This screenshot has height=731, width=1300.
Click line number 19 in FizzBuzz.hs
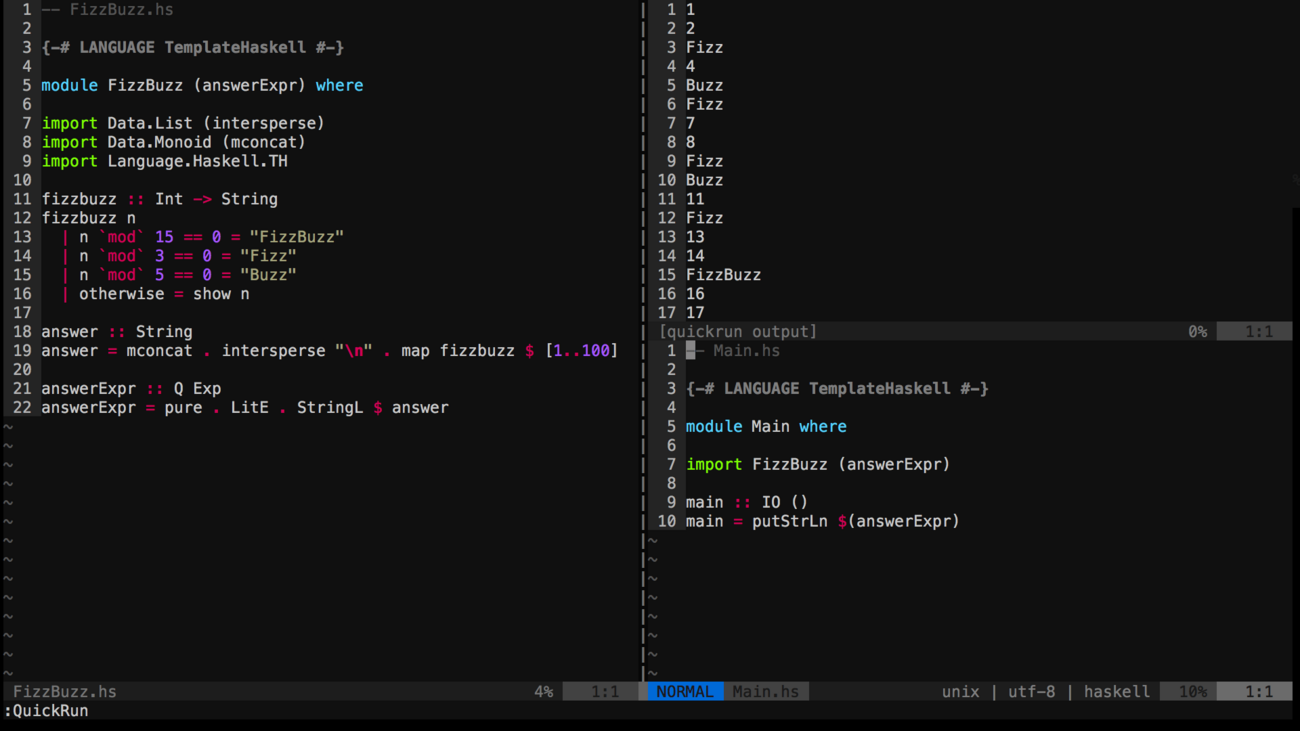(x=22, y=350)
